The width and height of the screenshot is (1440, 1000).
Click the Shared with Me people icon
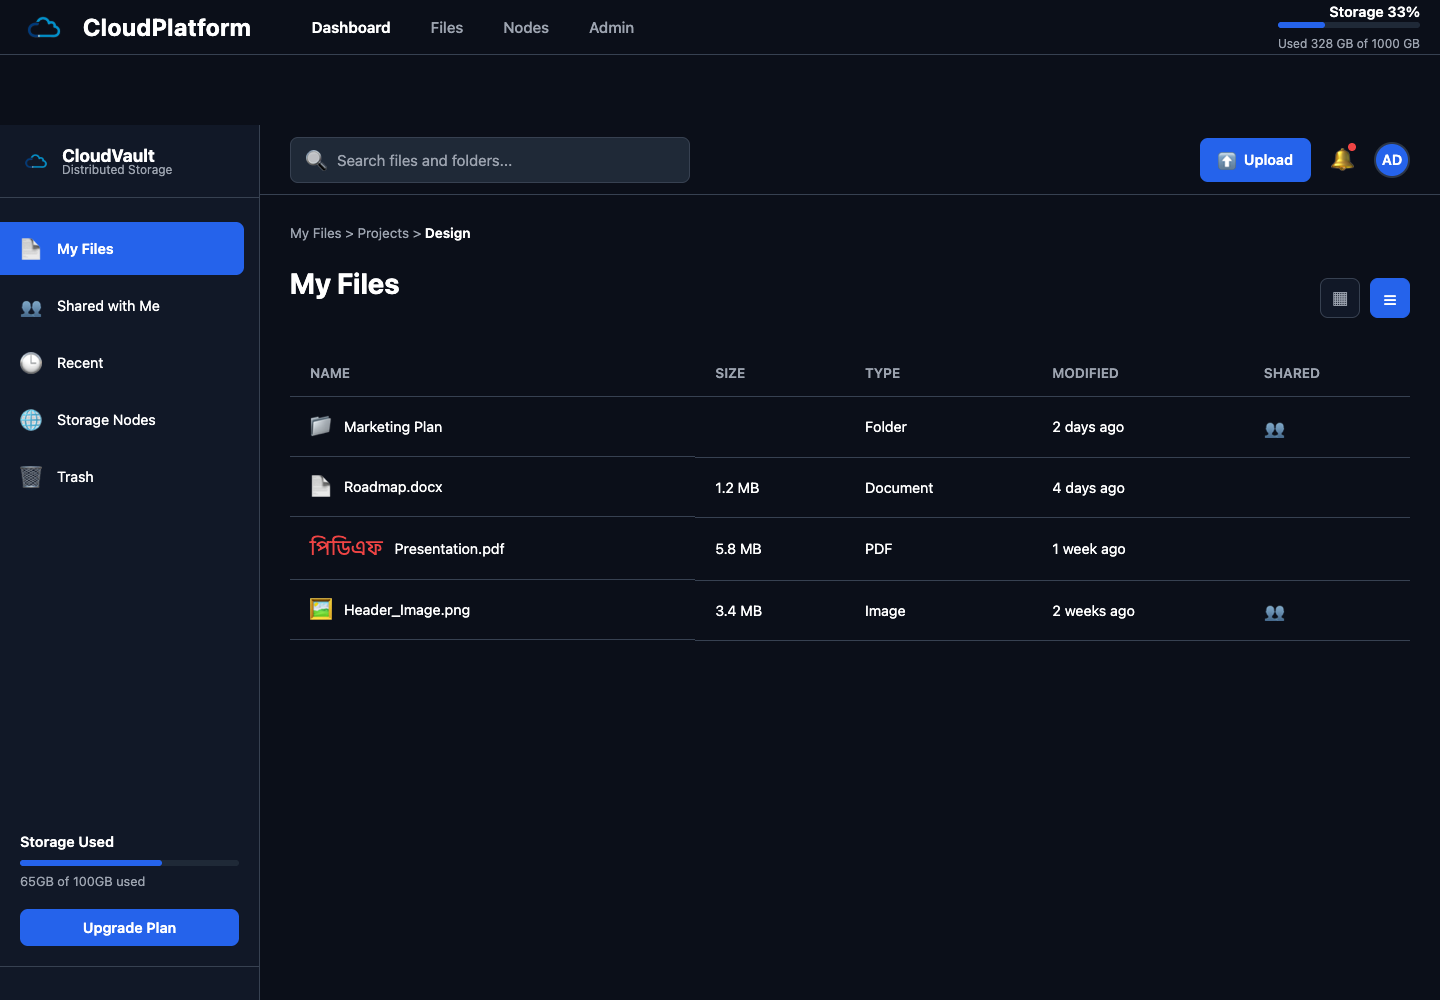click(31, 307)
